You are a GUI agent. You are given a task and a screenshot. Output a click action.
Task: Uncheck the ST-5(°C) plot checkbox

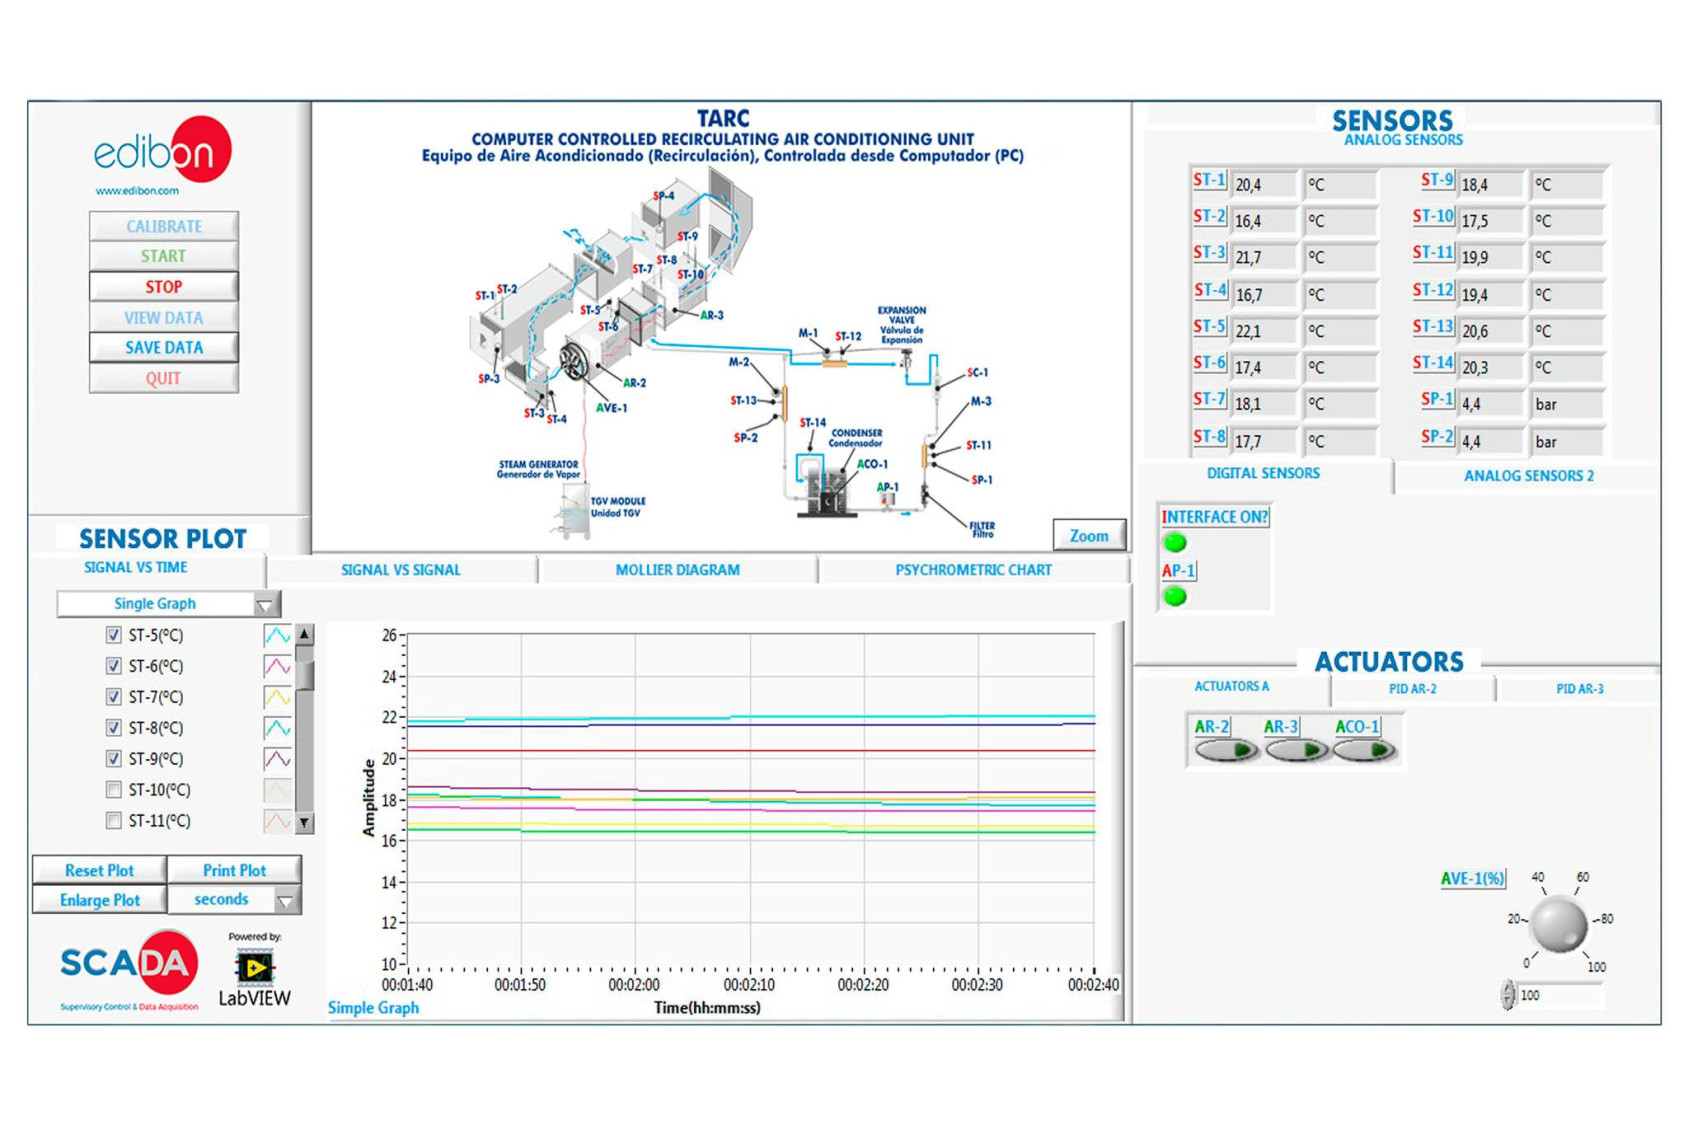[x=114, y=634]
